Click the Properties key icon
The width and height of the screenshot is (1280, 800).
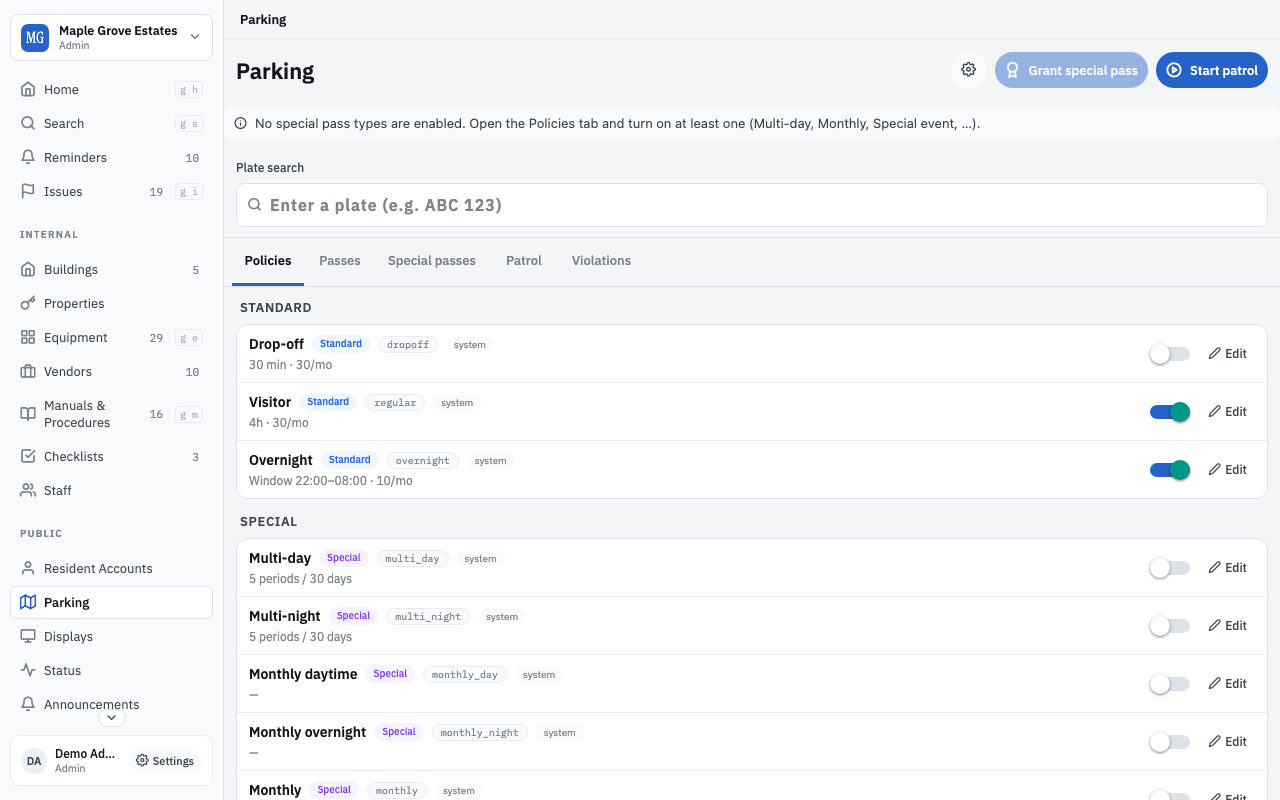point(28,303)
